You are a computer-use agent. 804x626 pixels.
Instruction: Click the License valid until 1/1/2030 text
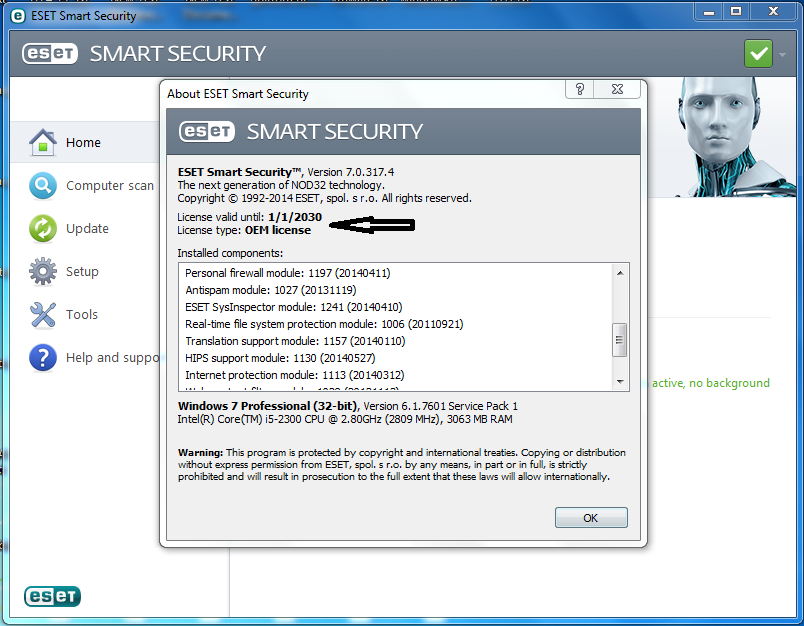[250, 217]
